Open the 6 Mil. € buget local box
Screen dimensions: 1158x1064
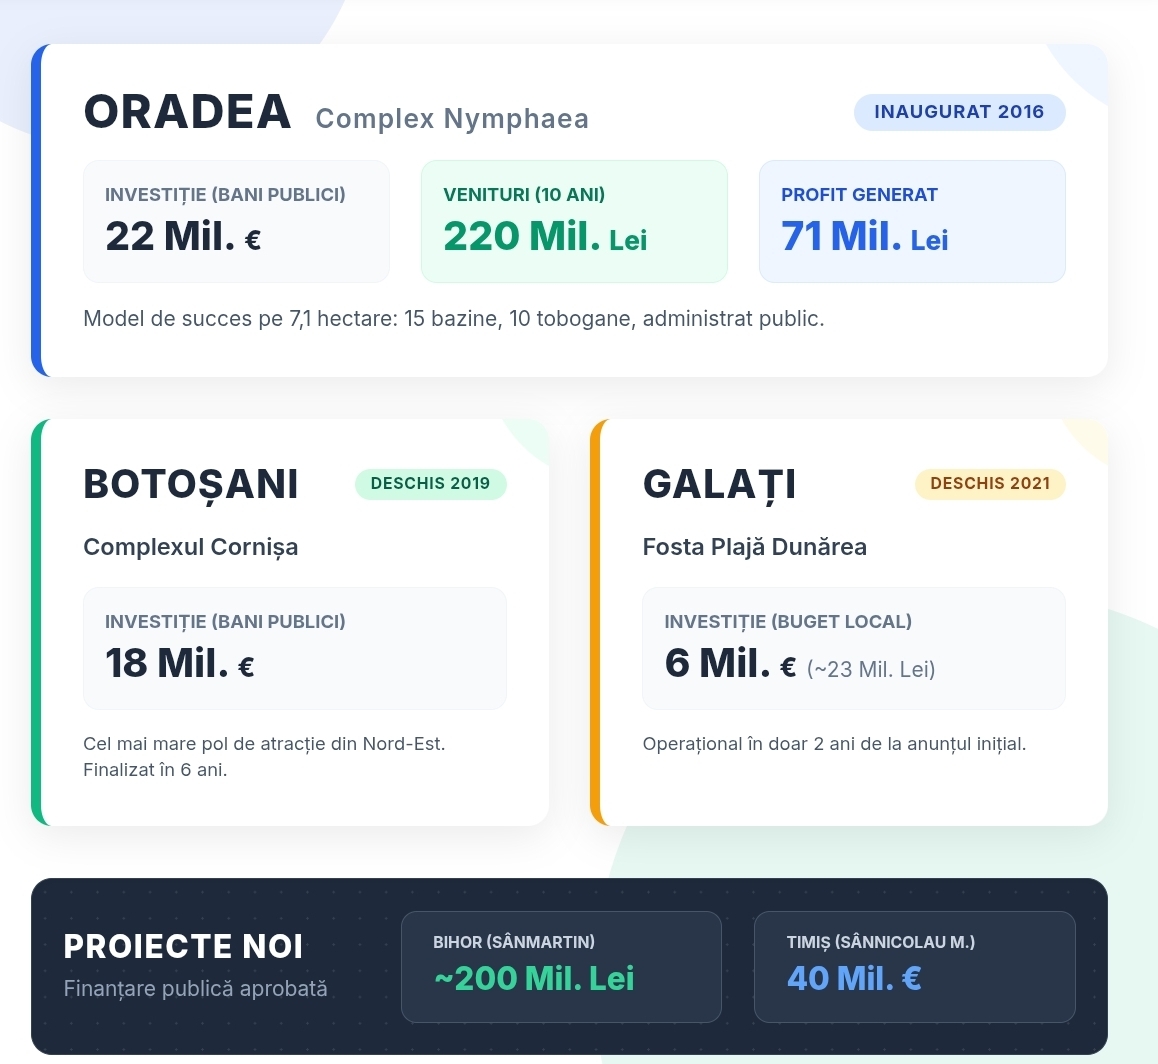pos(854,648)
